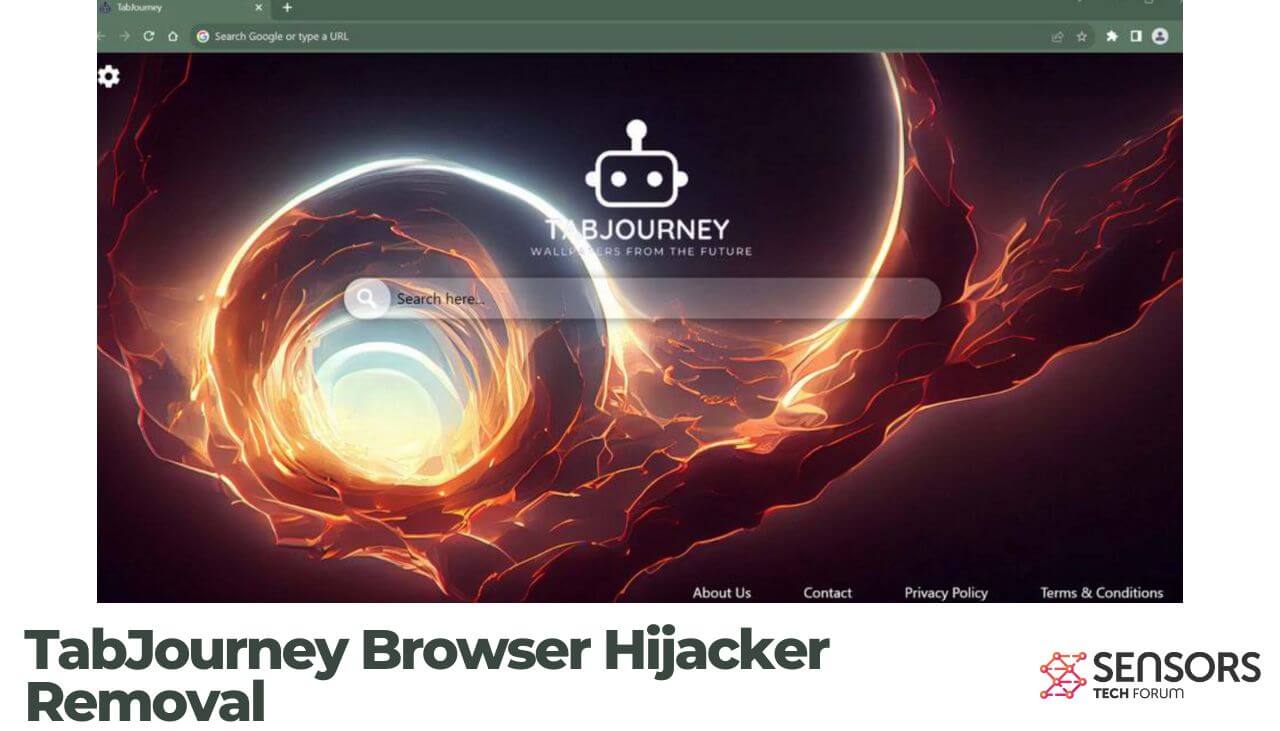The image size is (1280, 731).
Task: Open the Privacy Policy link
Action: (x=945, y=592)
